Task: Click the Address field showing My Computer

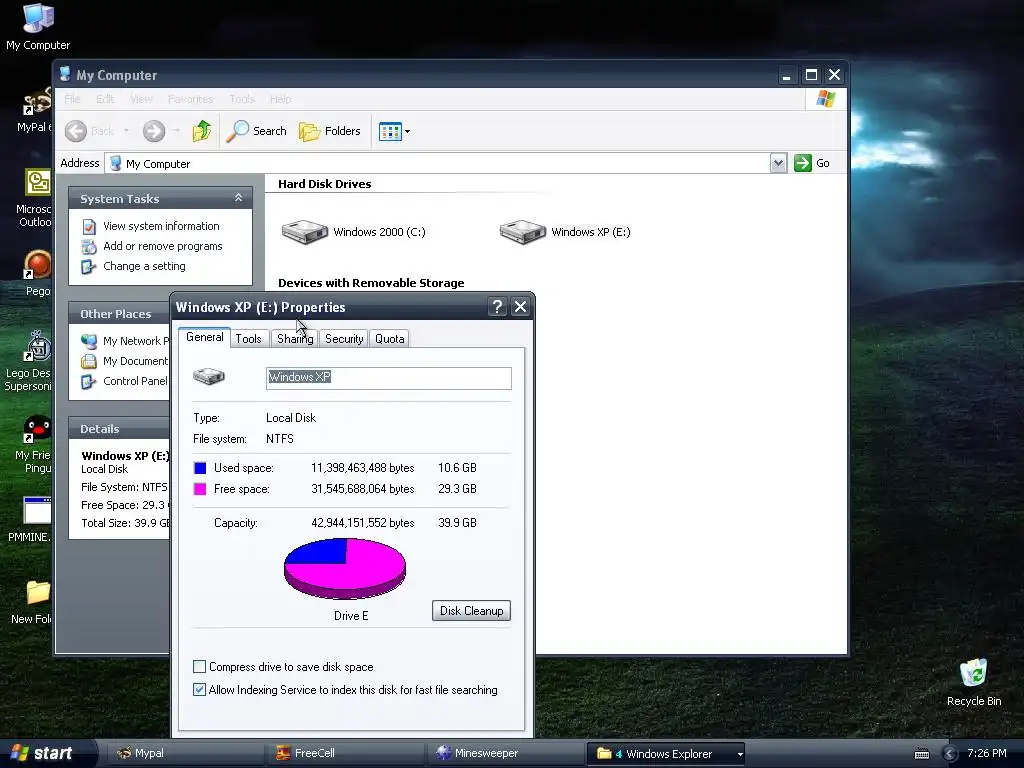Action: coord(437,163)
